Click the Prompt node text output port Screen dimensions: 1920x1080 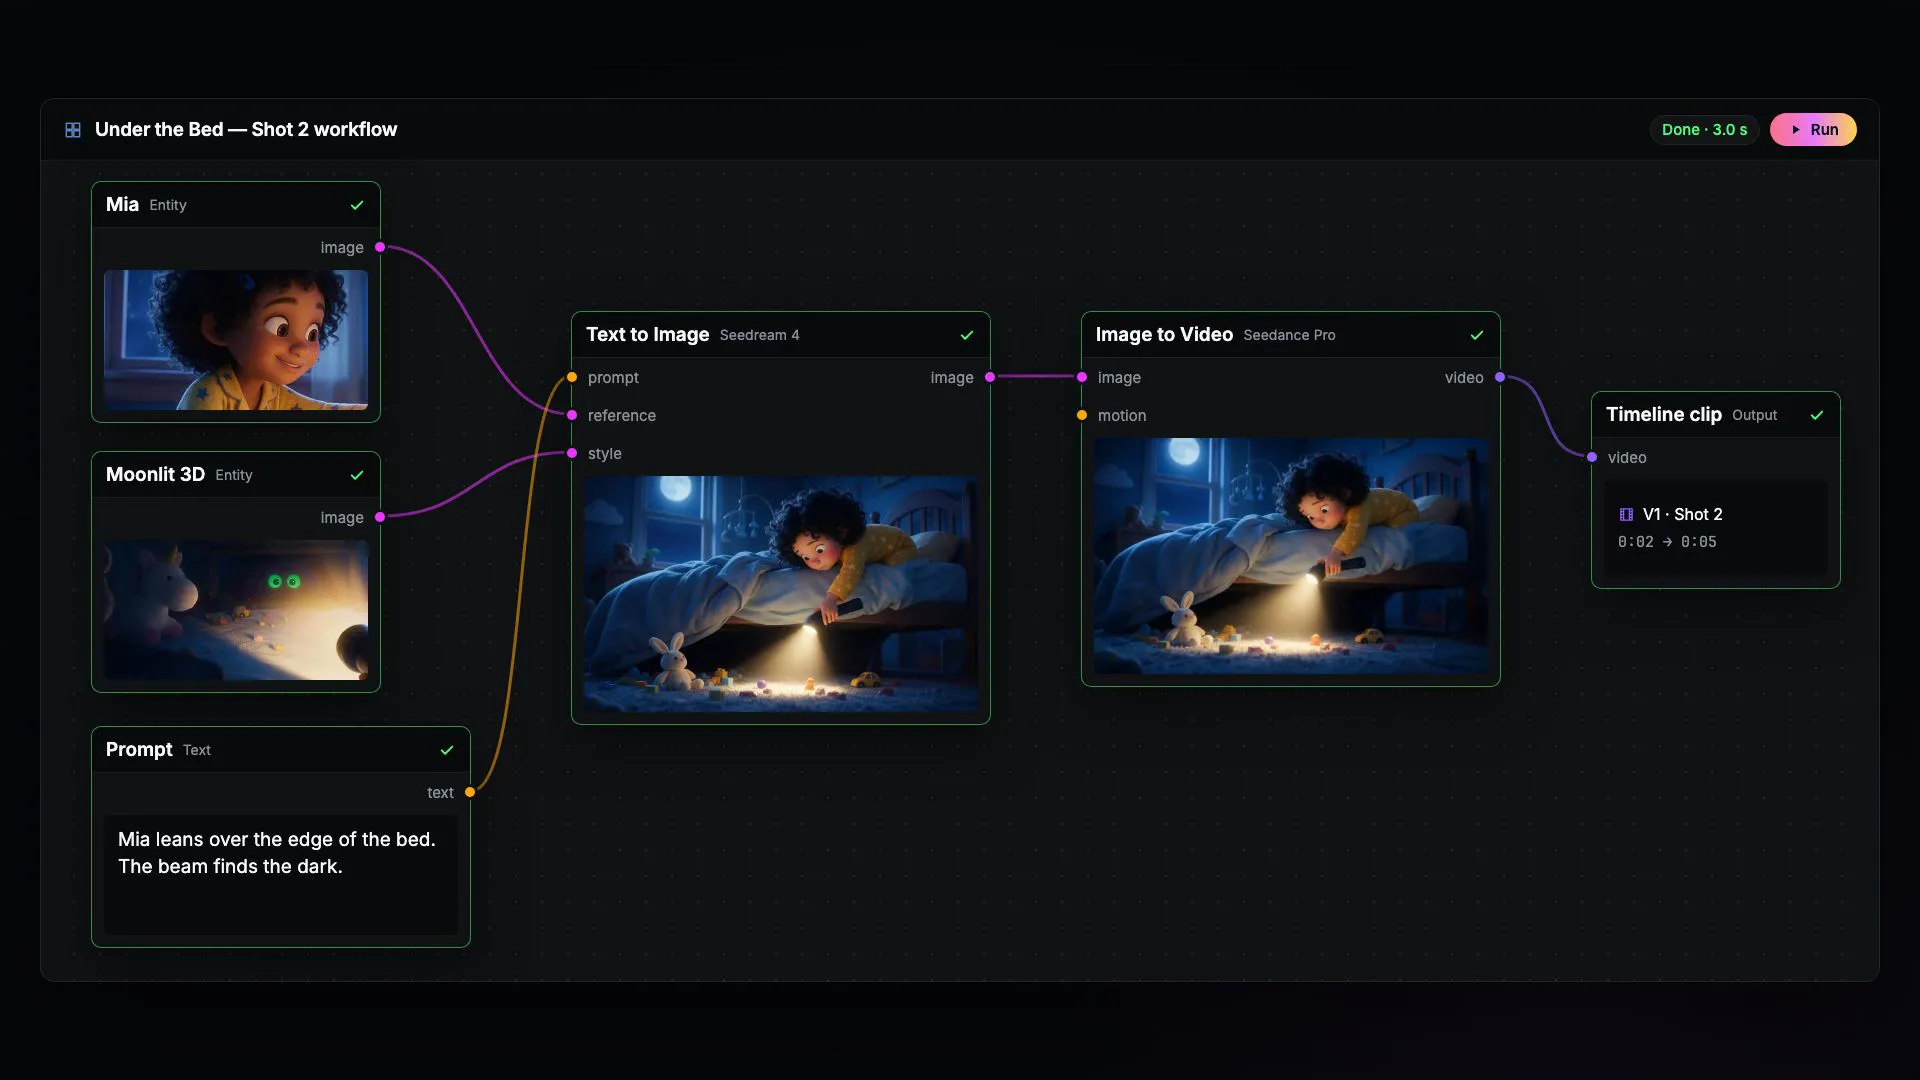(x=470, y=792)
